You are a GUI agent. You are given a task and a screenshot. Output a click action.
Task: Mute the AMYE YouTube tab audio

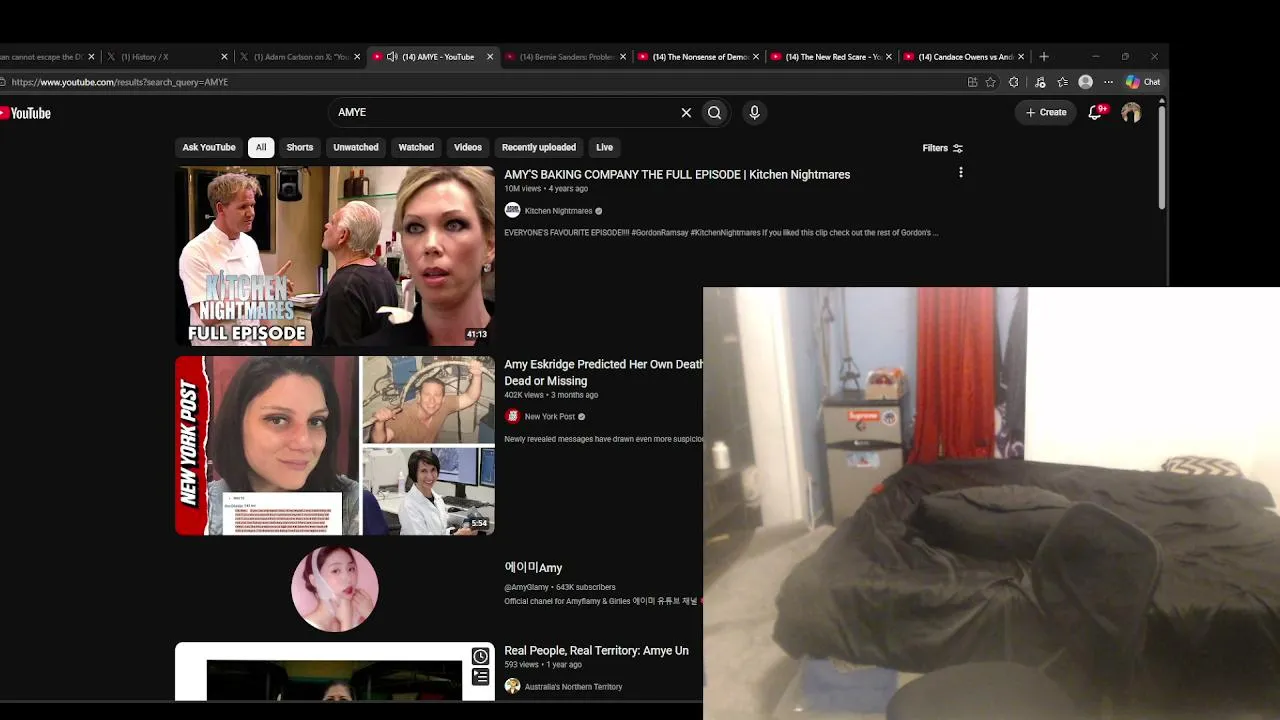pyautogui.click(x=392, y=57)
